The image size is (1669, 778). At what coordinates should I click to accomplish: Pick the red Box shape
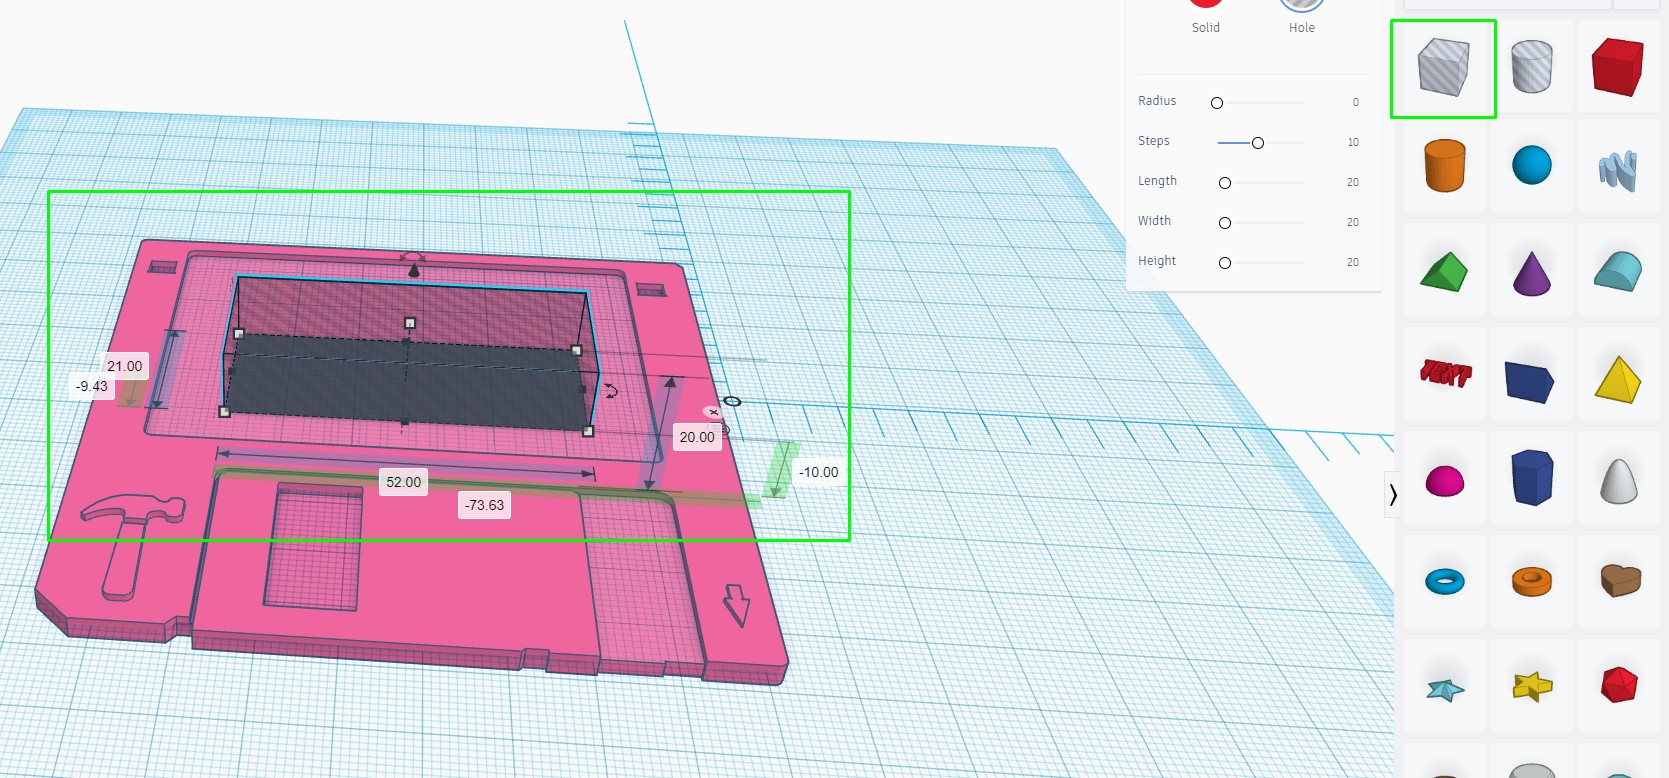coord(1618,67)
